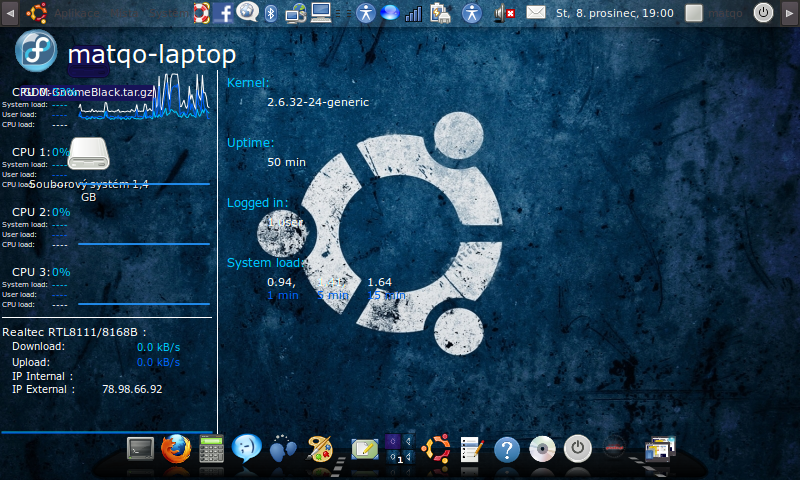The height and width of the screenshot is (480, 800).
Task: Open the checklist notes dock icon
Action: click(472, 449)
